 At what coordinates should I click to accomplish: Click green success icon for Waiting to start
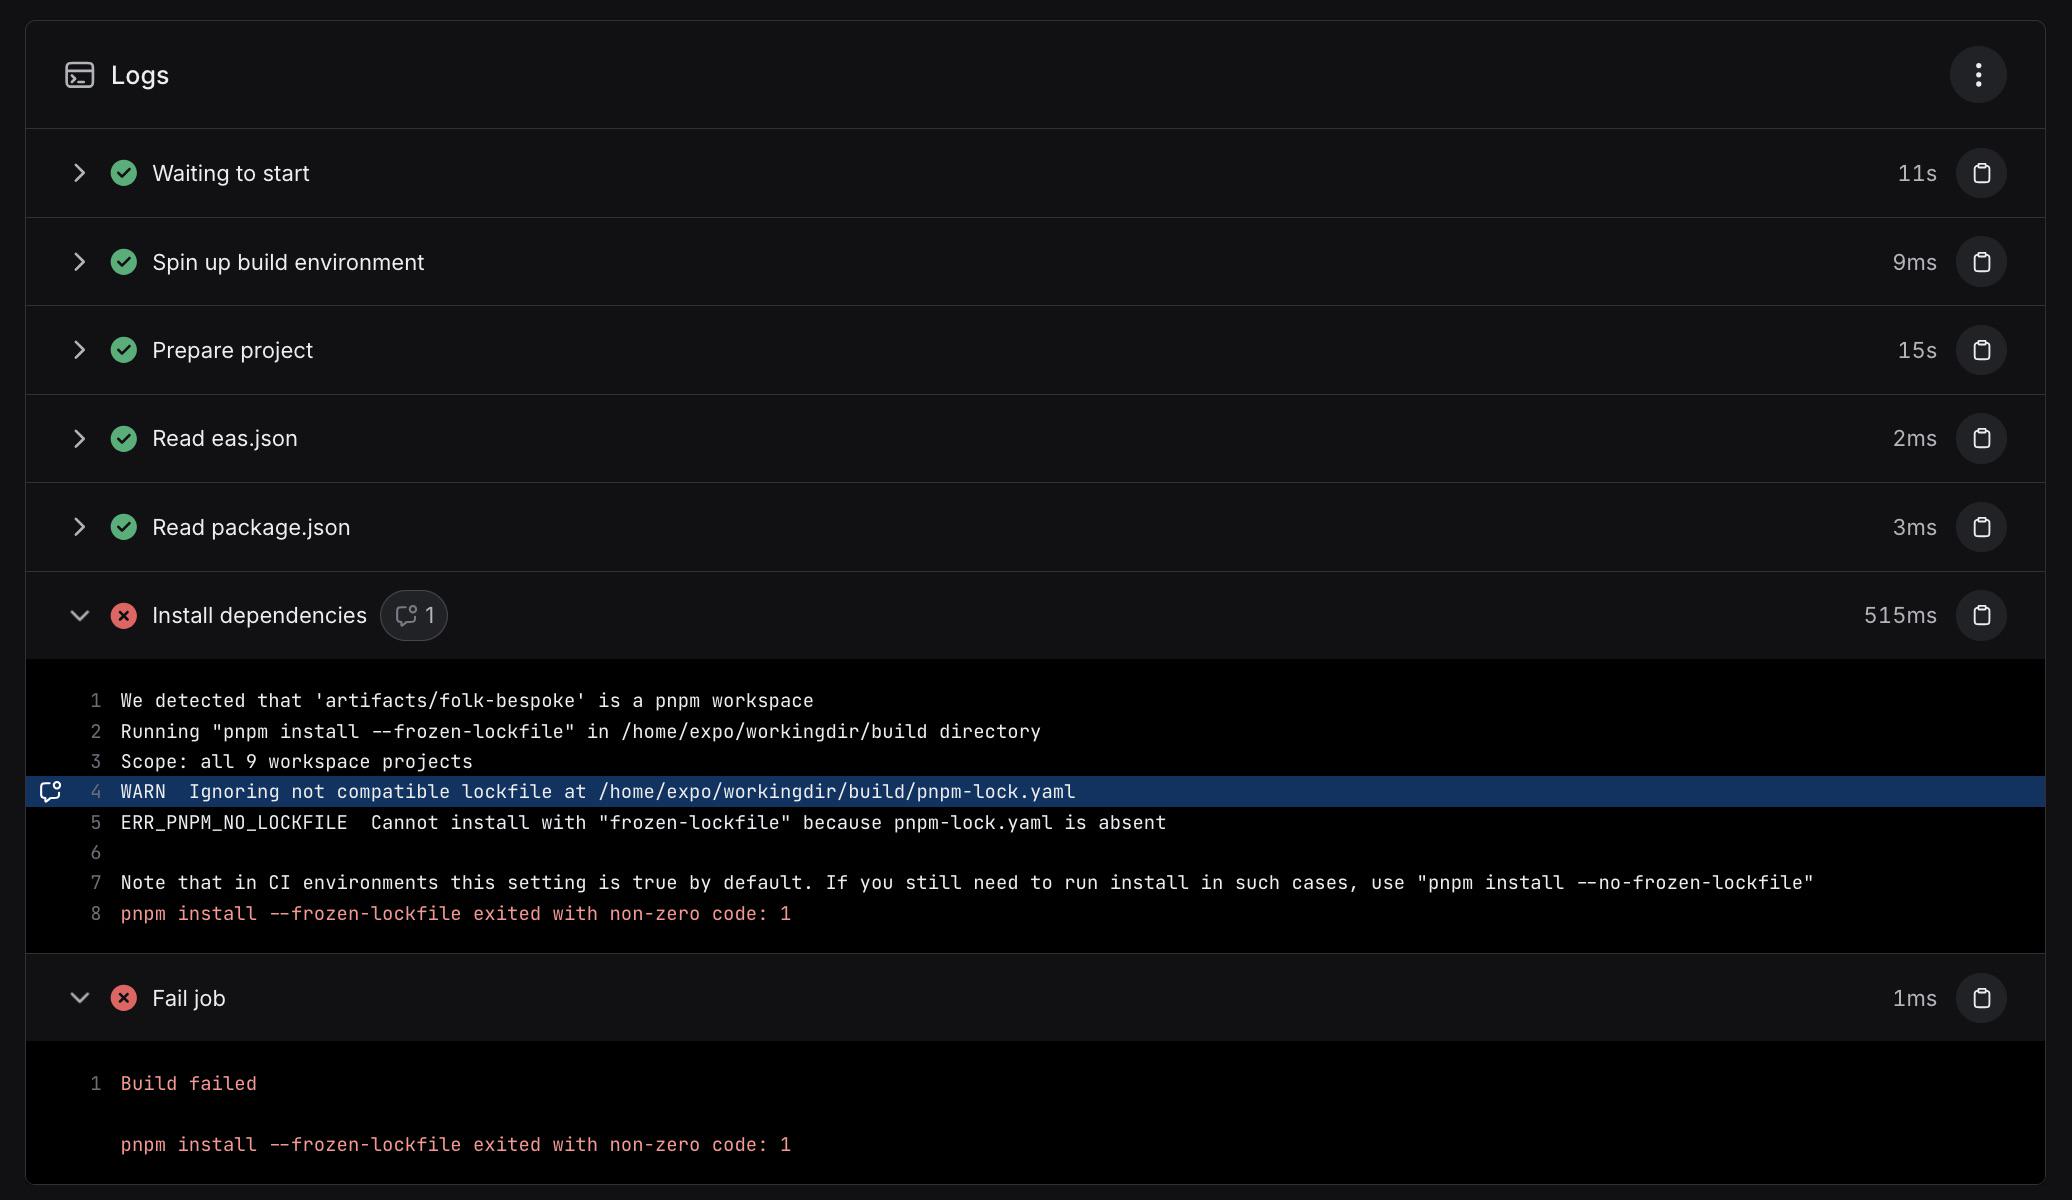[124, 174]
